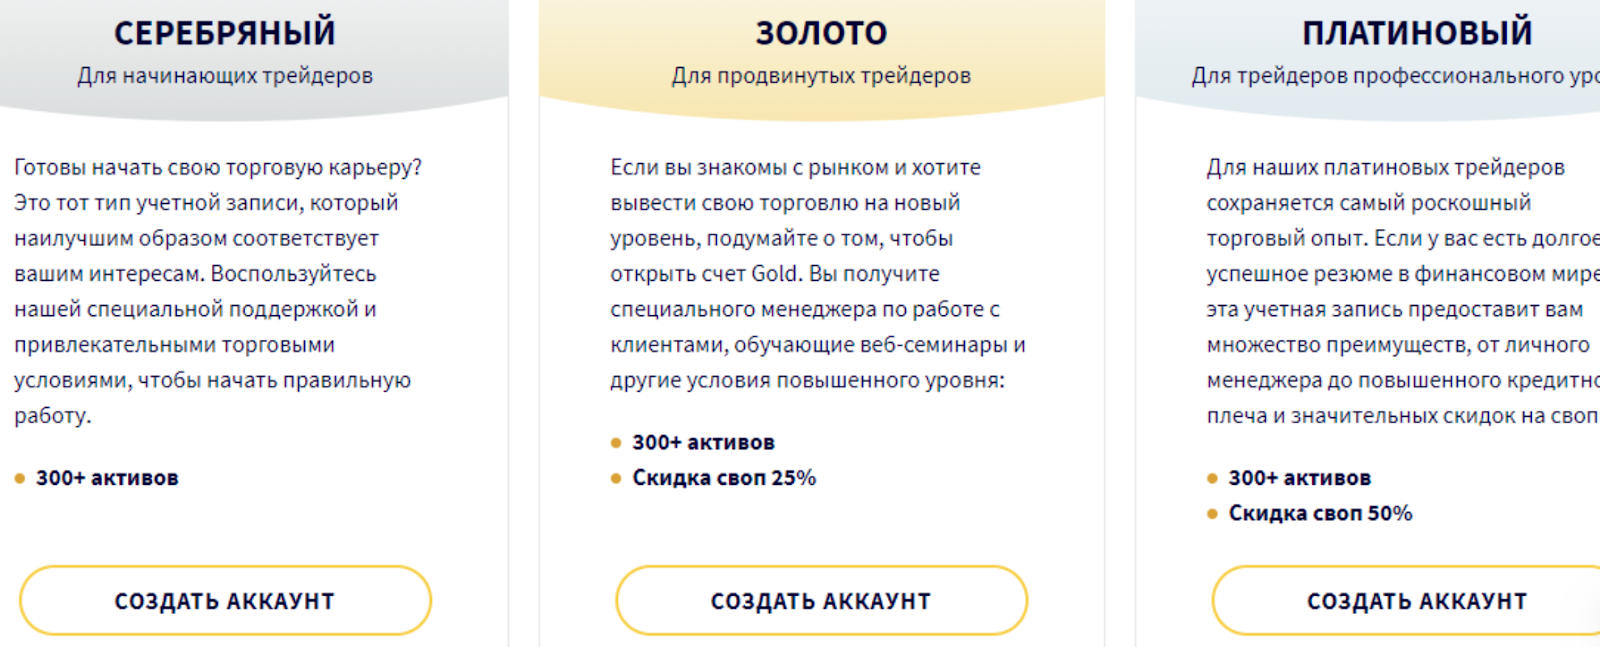Select the ПЛАТИНОВЫЙ plan heading
1600x647 pixels.
click(1417, 33)
